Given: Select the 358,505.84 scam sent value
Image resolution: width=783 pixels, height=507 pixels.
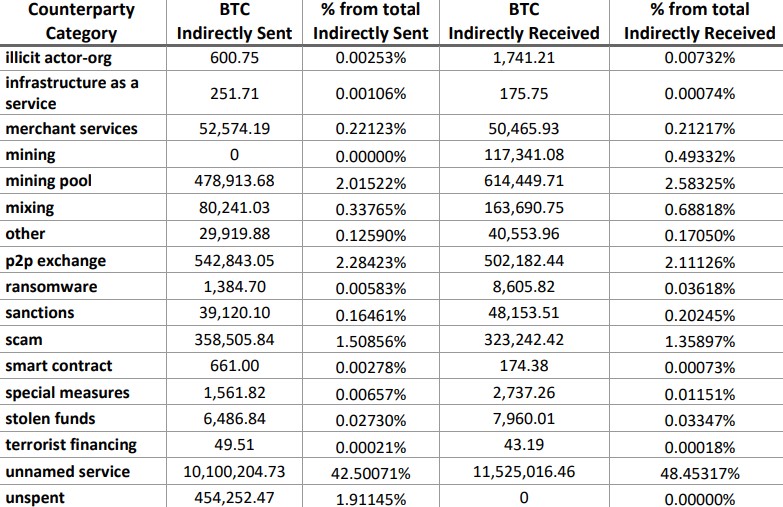Looking at the screenshot, I should click(234, 340).
